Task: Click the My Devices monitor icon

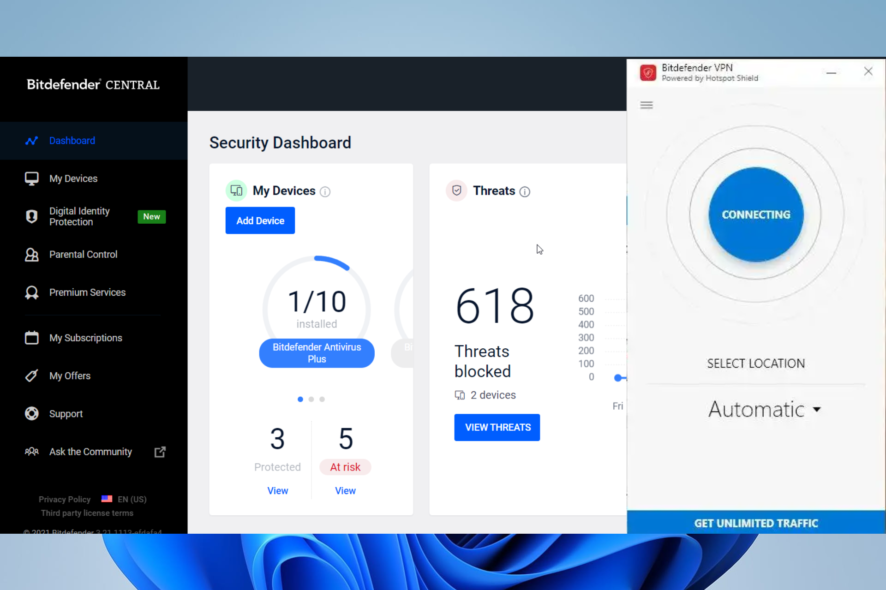Action: [x=32, y=179]
